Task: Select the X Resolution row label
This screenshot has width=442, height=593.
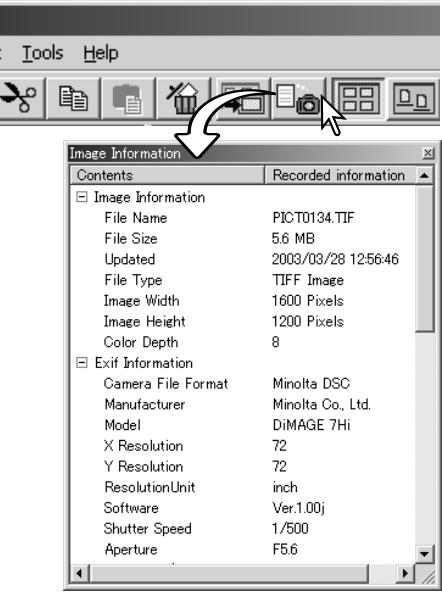Action: coord(143,446)
